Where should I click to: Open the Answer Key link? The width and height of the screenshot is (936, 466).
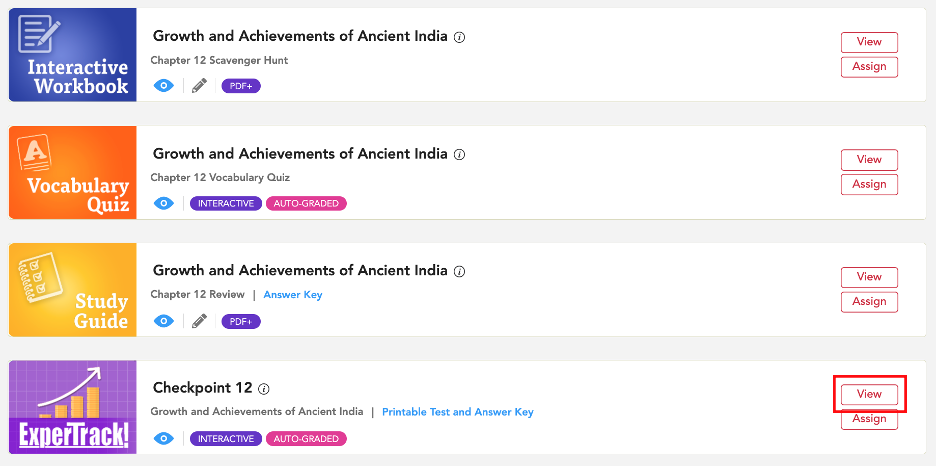(293, 295)
